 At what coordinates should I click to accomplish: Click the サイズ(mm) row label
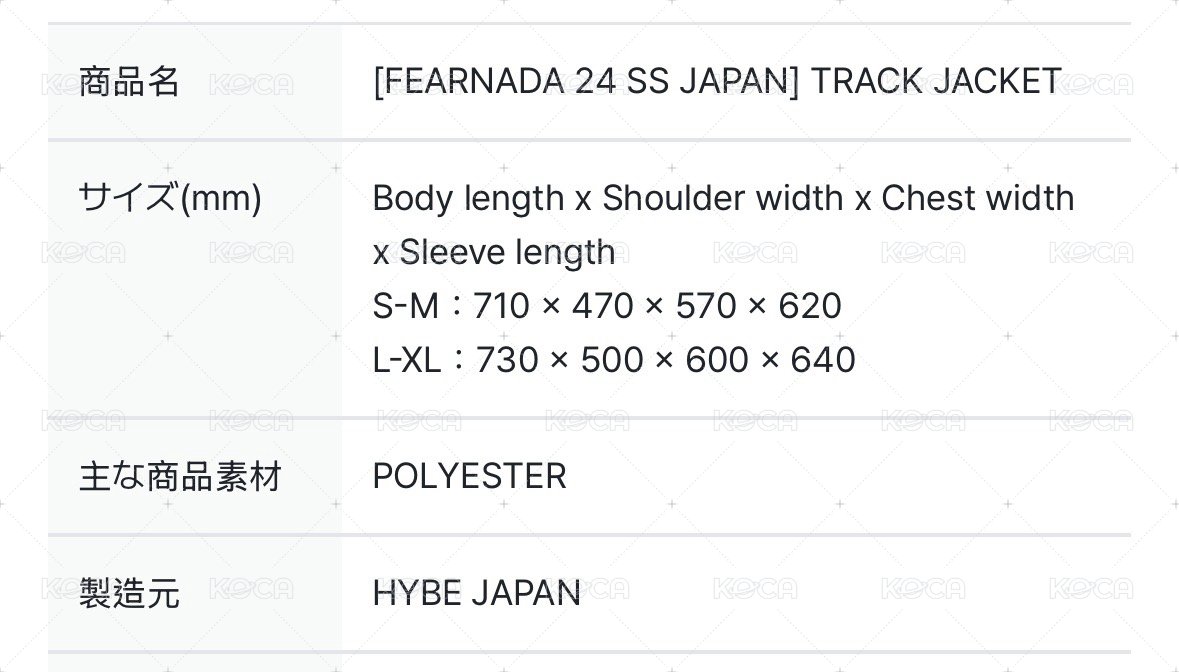coord(170,198)
